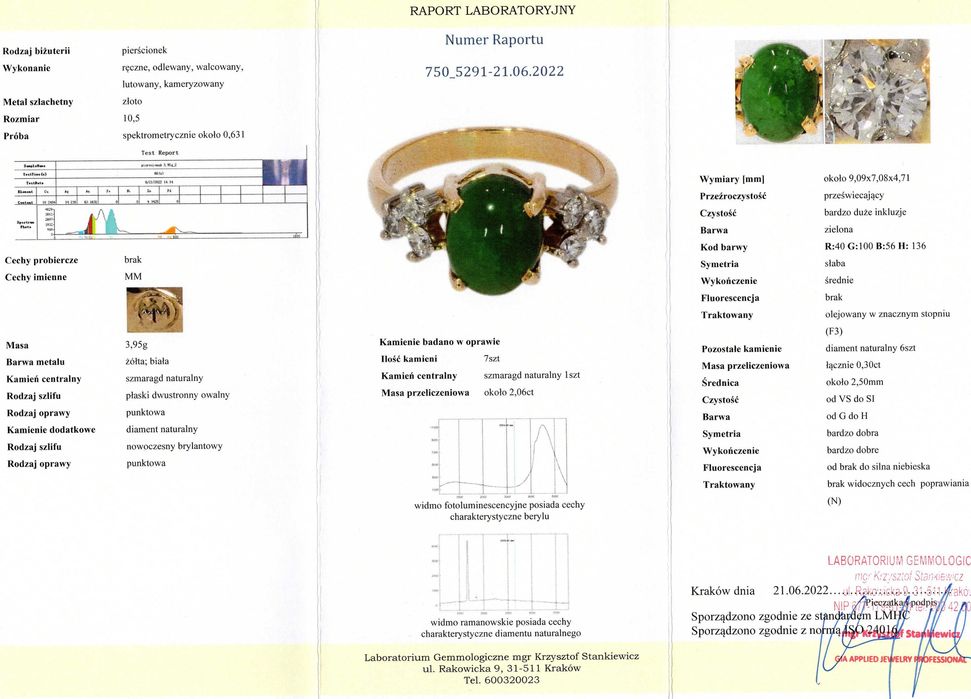
Task: Click footer 'Laboratorium Gemmologiczne mgr Krzysztof Stankiewicz'
Action: (502, 657)
